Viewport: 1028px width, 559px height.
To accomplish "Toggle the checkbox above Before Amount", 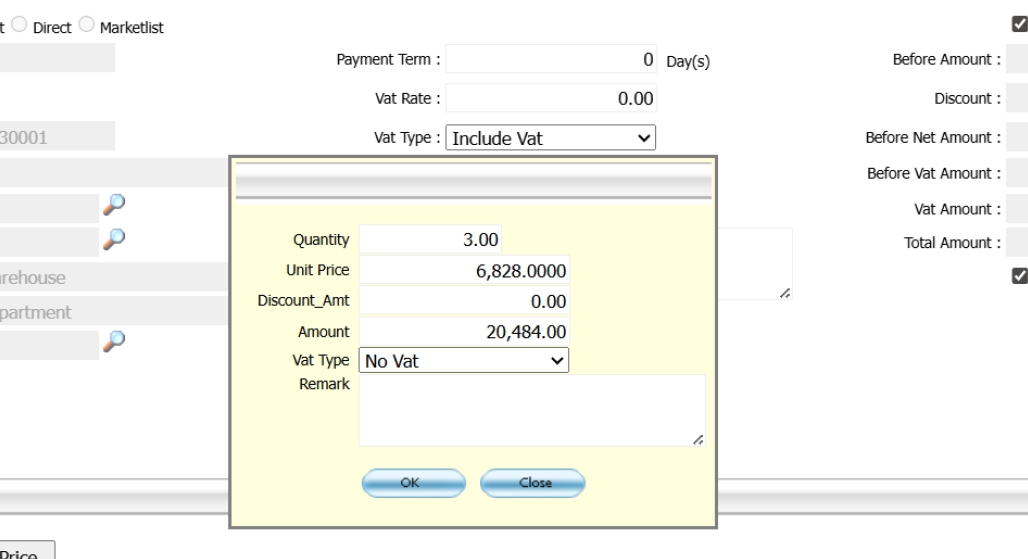I will 1020,24.
